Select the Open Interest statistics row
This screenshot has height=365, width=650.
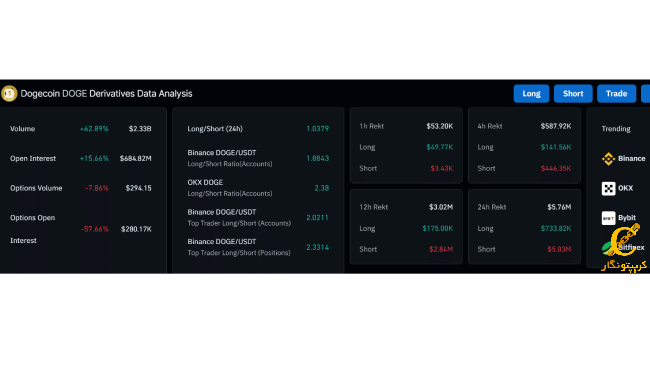tap(81, 158)
